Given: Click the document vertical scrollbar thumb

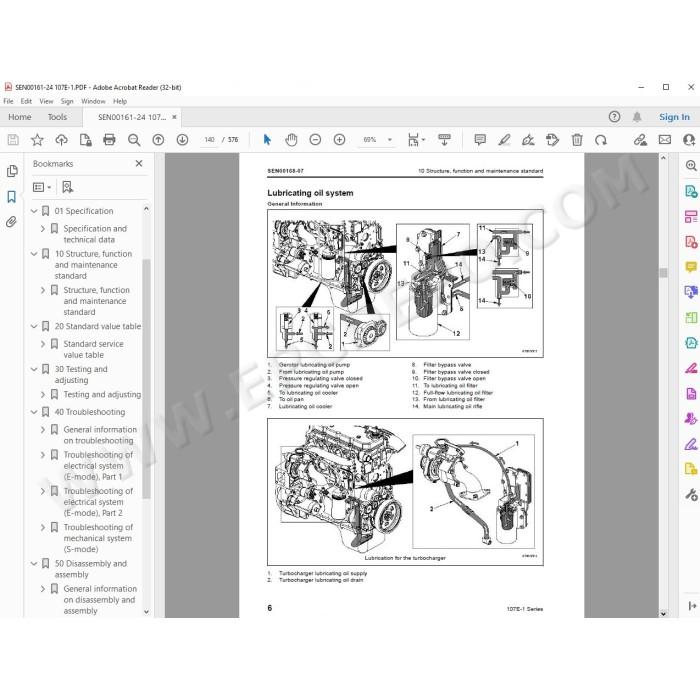Looking at the screenshot, I should coord(663,273).
